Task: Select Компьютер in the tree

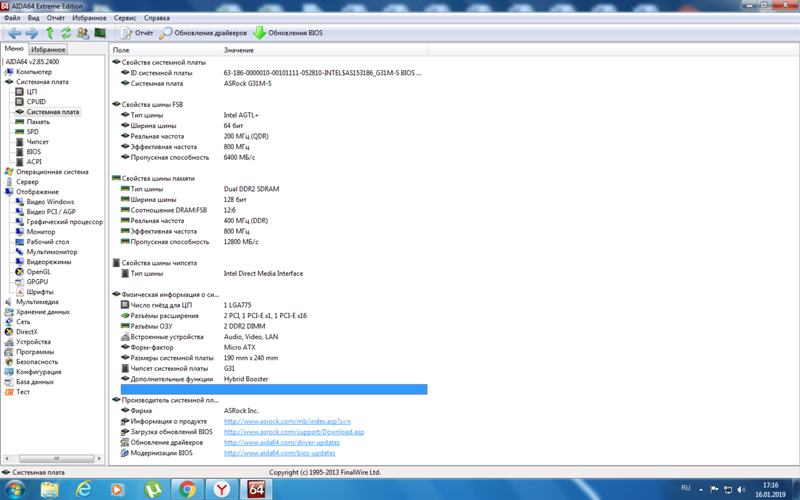Action: coord(34,72)
